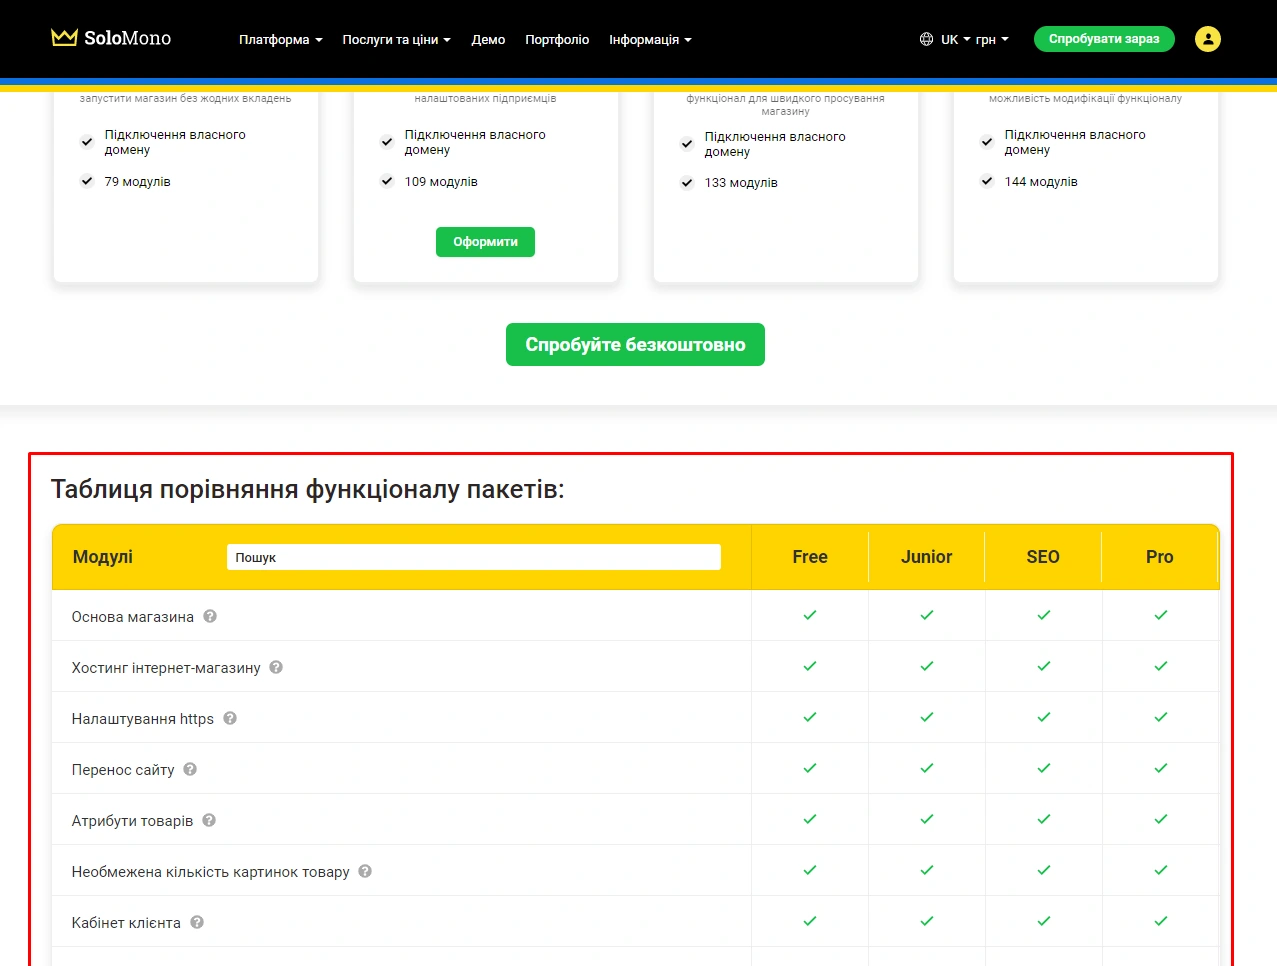Screen dimensions: 1277x966
Task: Click help icon beside Кабінет клієнта
Action: point(197,922)
